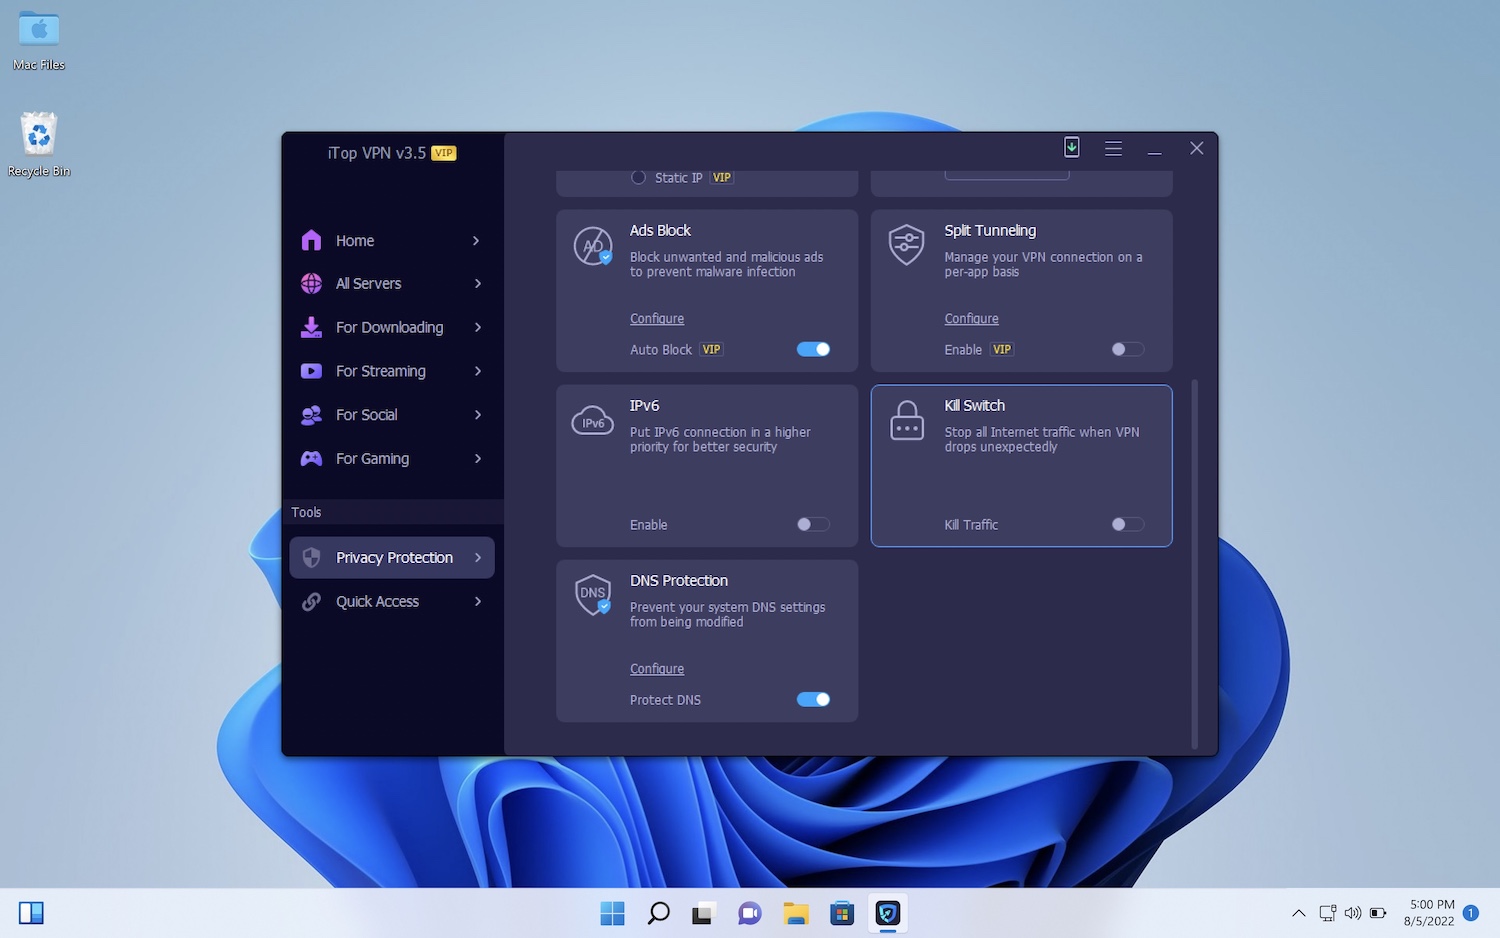Viewport: 1500px width, 938px height.
Task: Disable the Protect DNS toggle
Action: coord(813,699)
